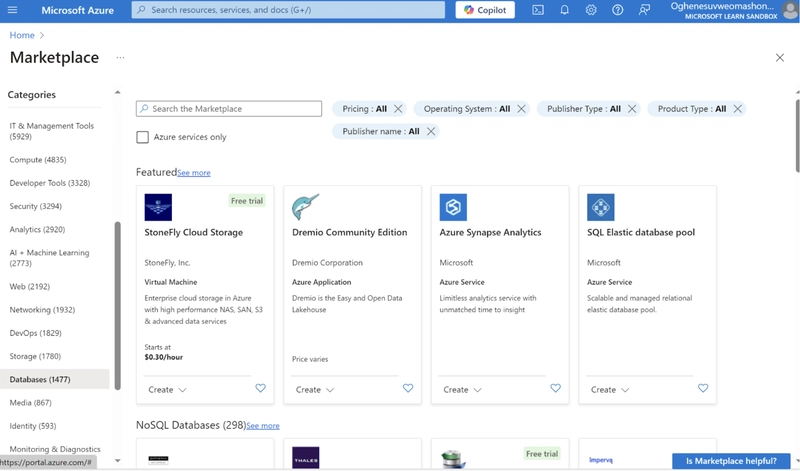Click the categories panel scrollbar
Screen dimensions: 800x471
(x=117, y=305)
